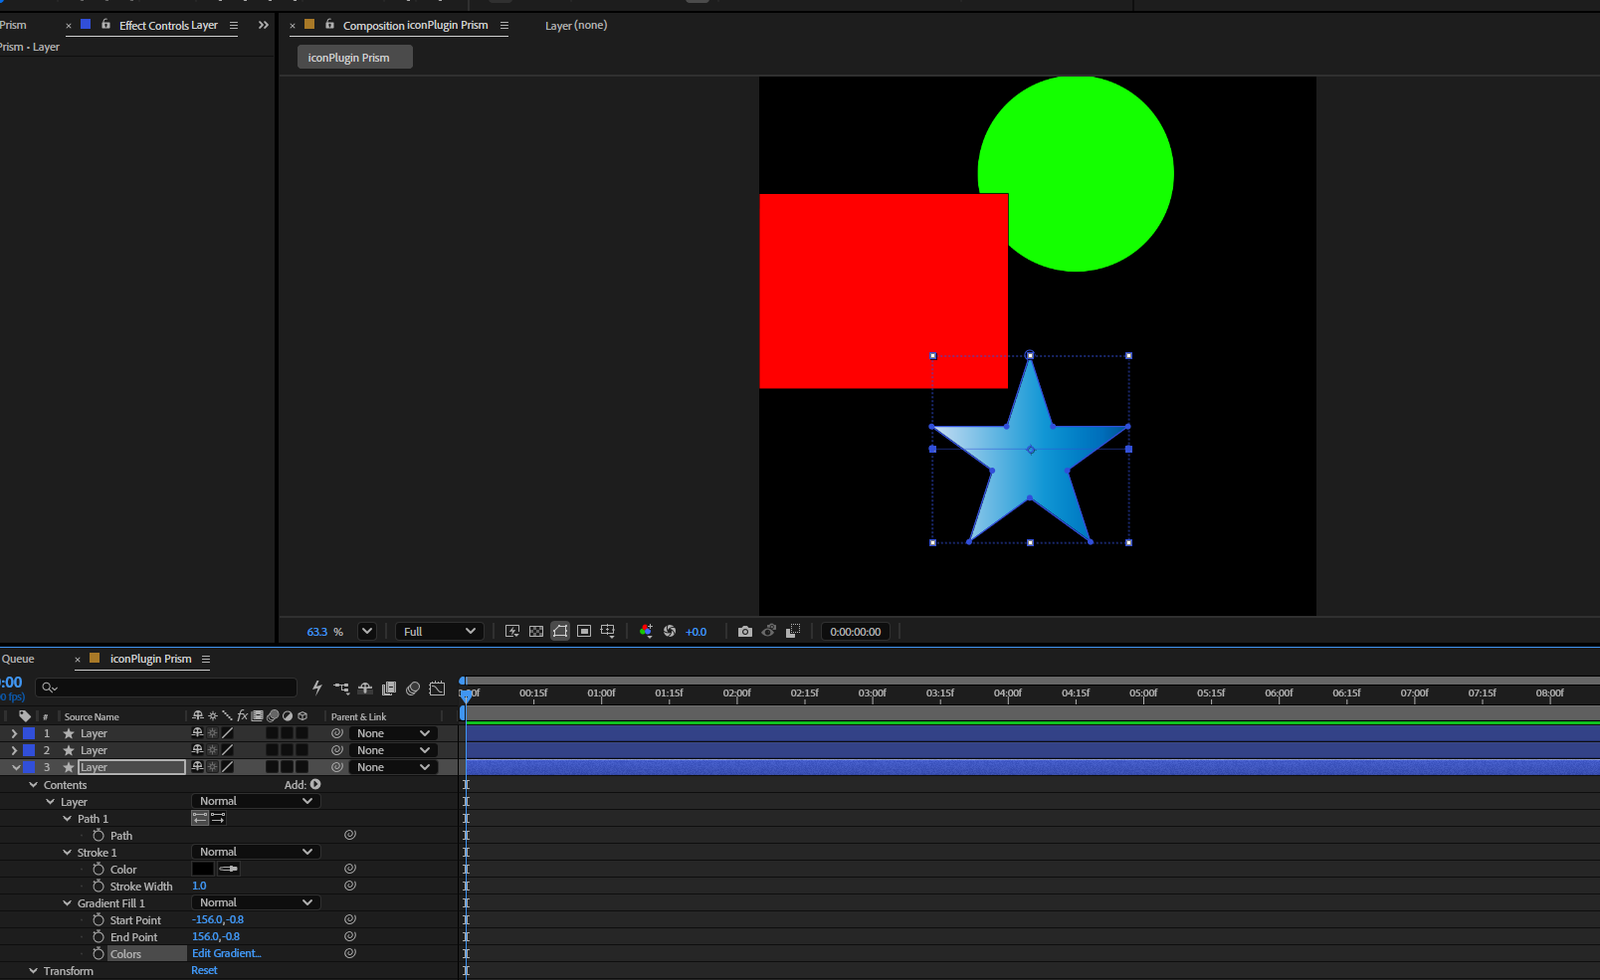Collapse the Contents group
Screen dimensions: 1600x980
point(33,785)
